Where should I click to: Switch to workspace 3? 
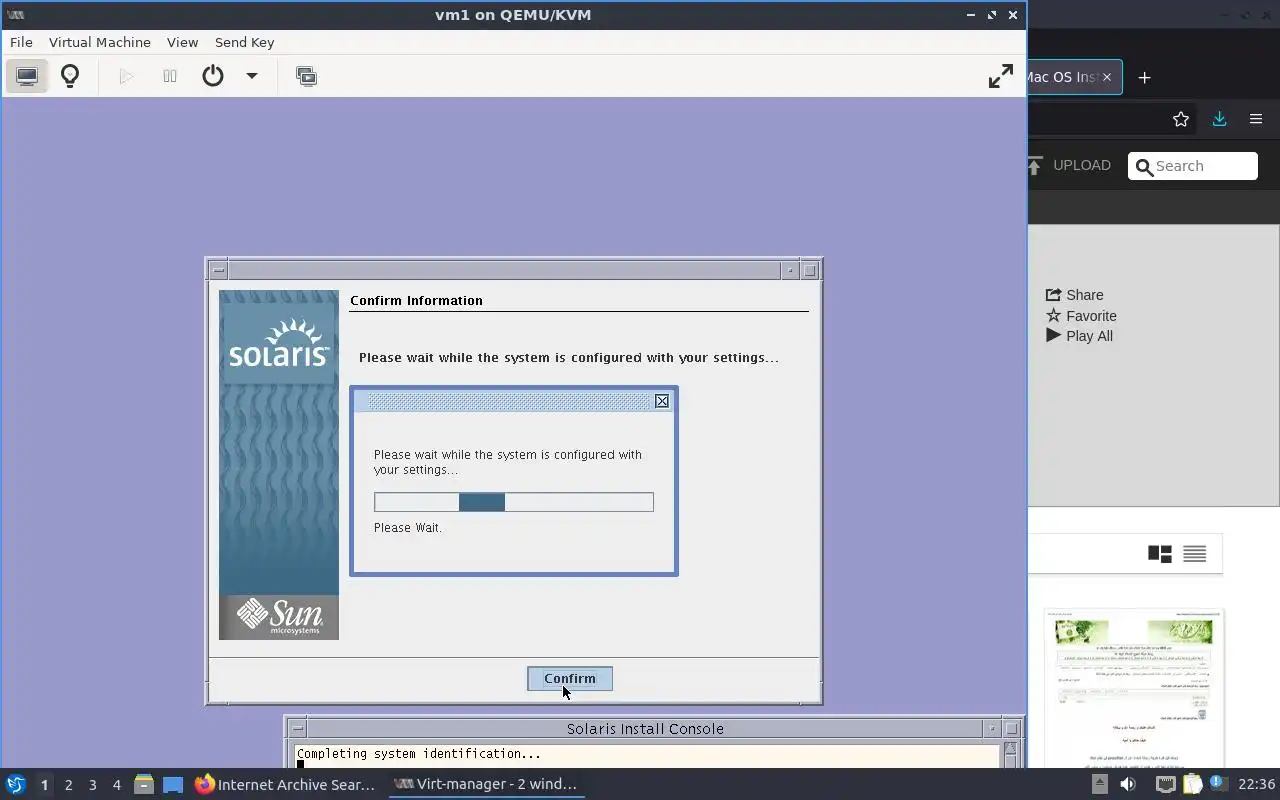point(92,785)
